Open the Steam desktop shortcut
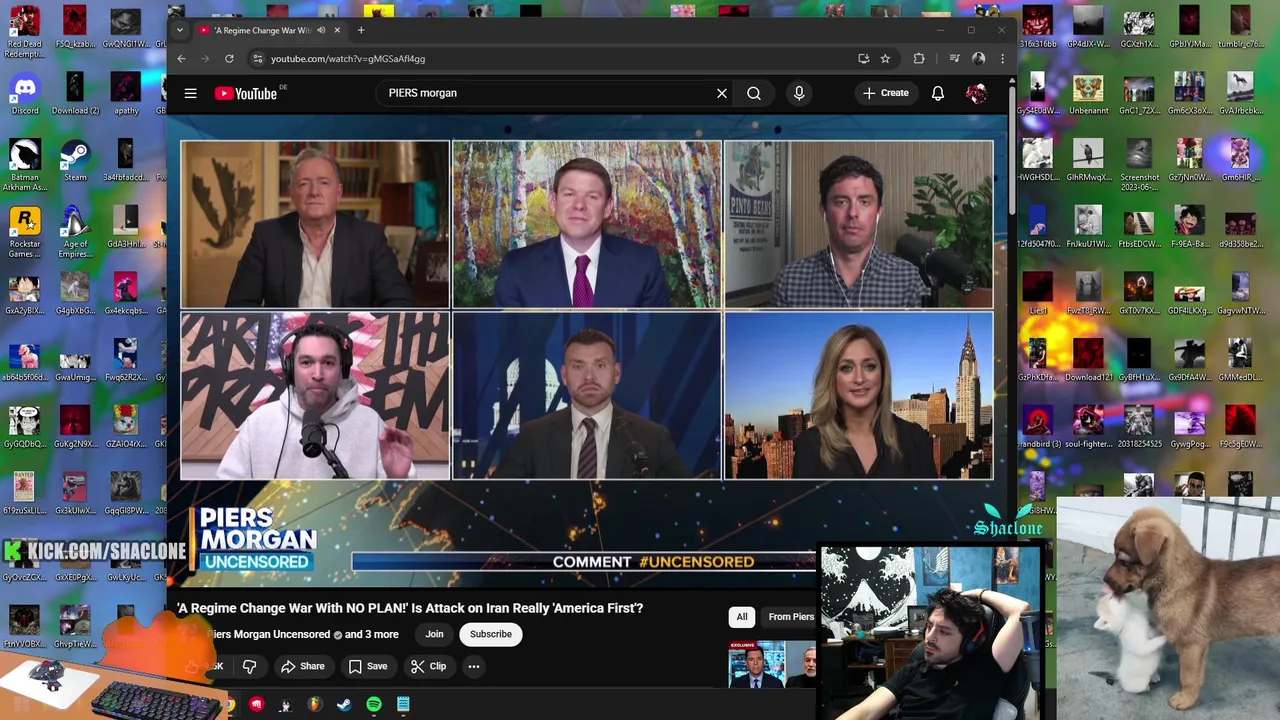 pyautogui.click(x=75, y=161)
